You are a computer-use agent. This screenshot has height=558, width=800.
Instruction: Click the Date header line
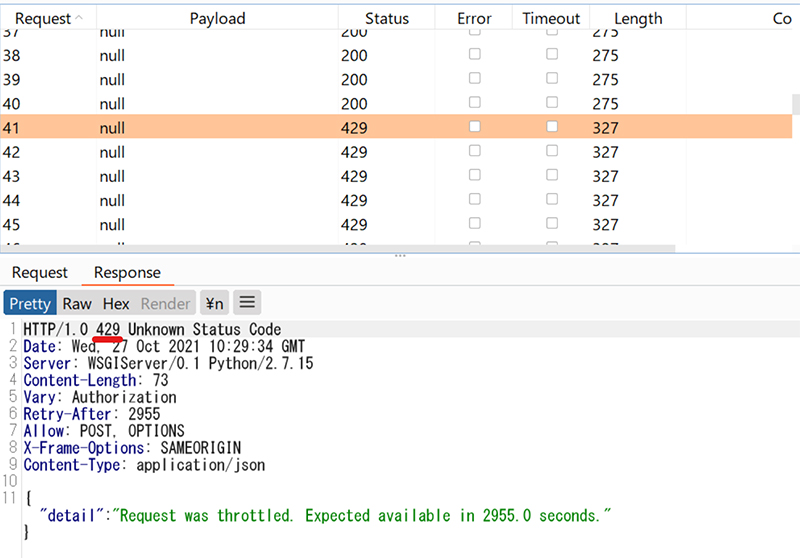tap(164, 346)
